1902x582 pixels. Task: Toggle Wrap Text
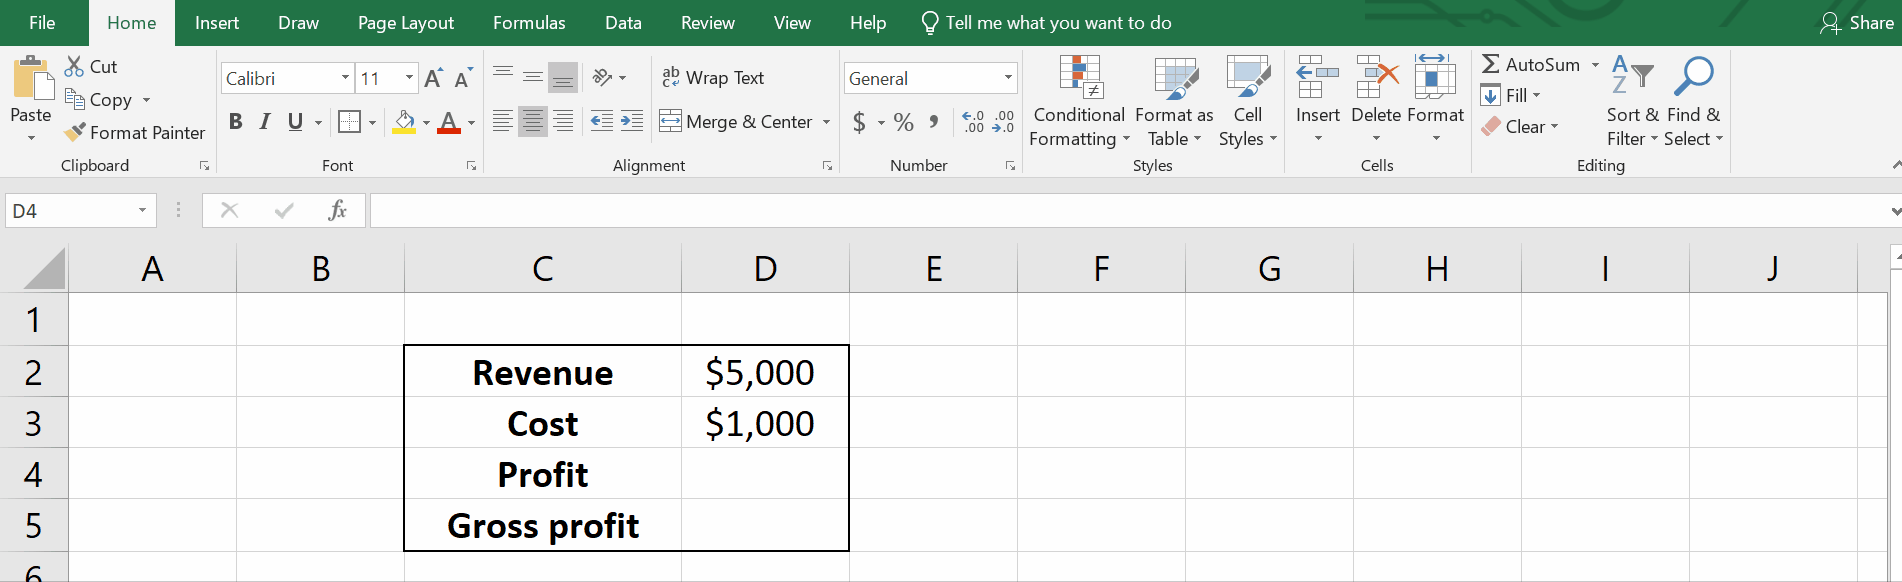coord(713,78)
